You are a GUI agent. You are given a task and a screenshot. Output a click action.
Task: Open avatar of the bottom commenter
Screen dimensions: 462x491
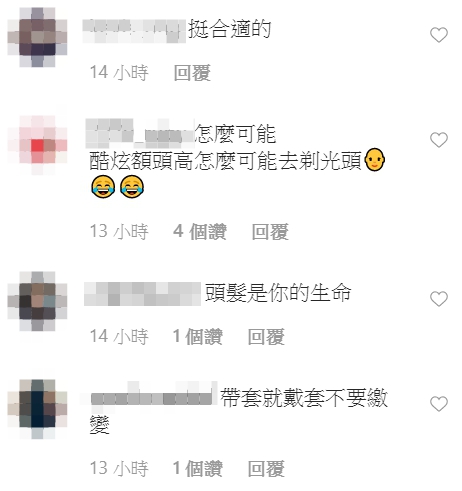pos(37,409)
